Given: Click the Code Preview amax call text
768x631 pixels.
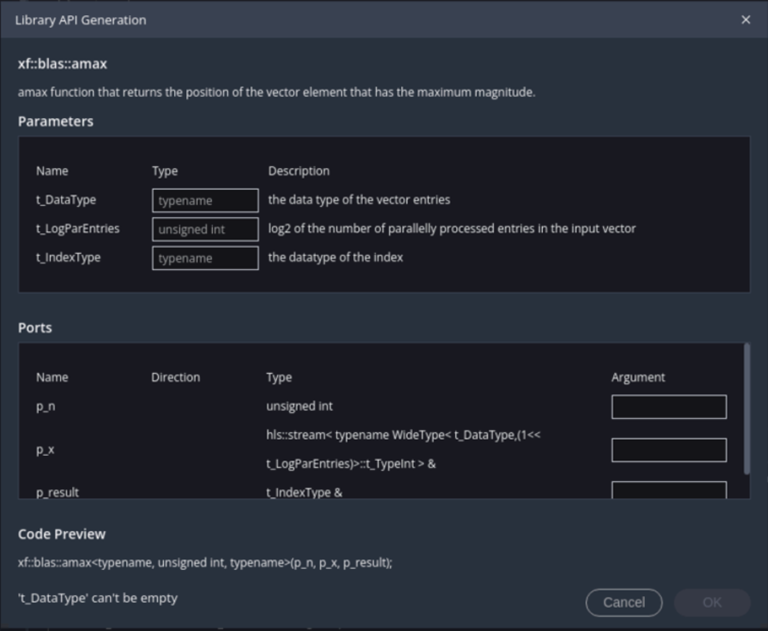Looking at the screenshot, I should click(205, 563).
